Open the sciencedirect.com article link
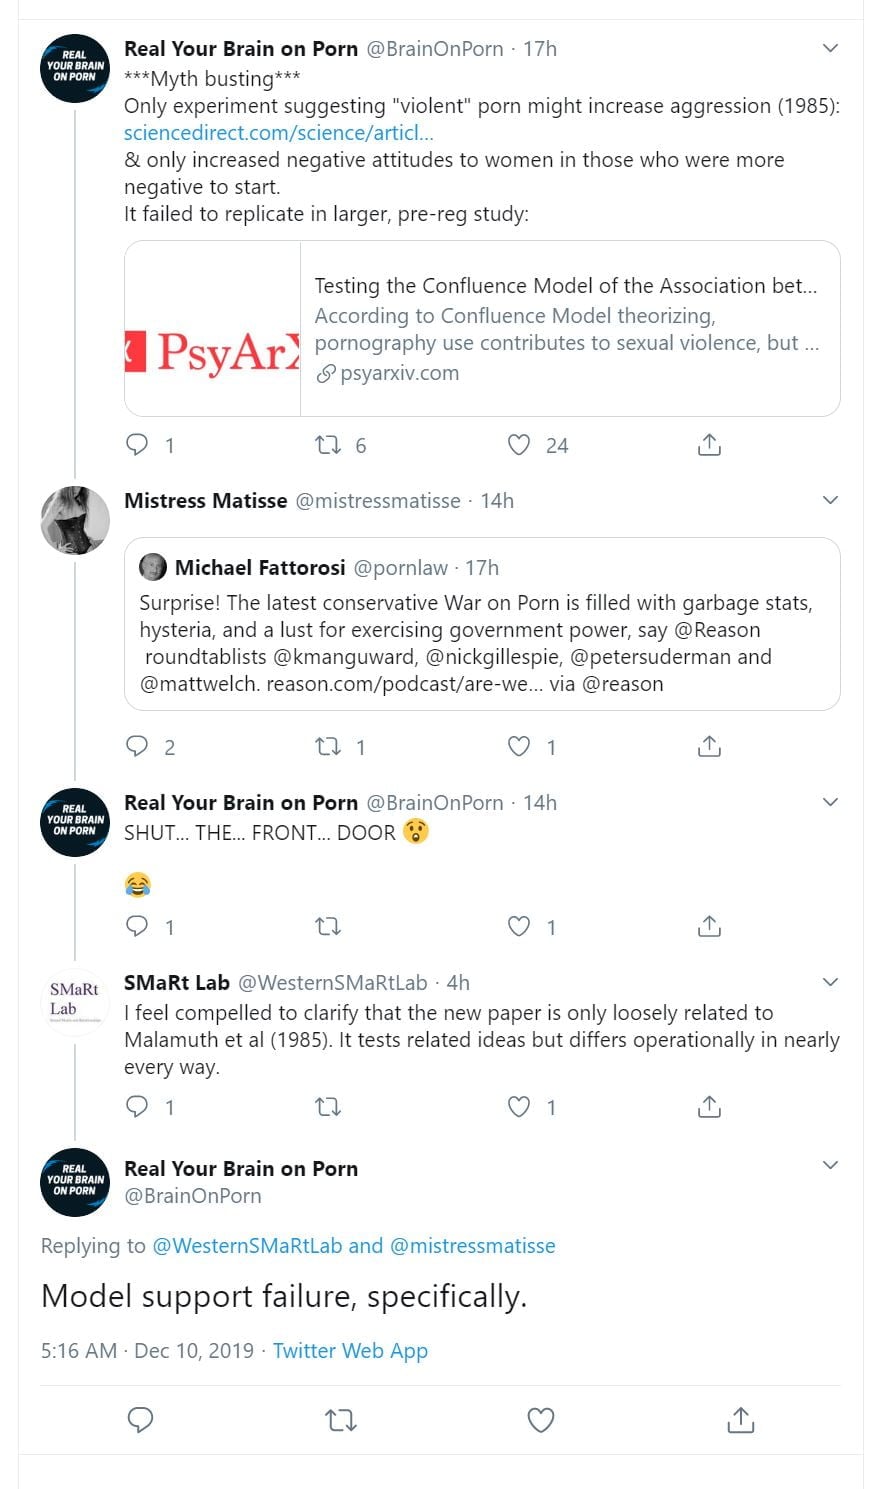 point(278,133)
